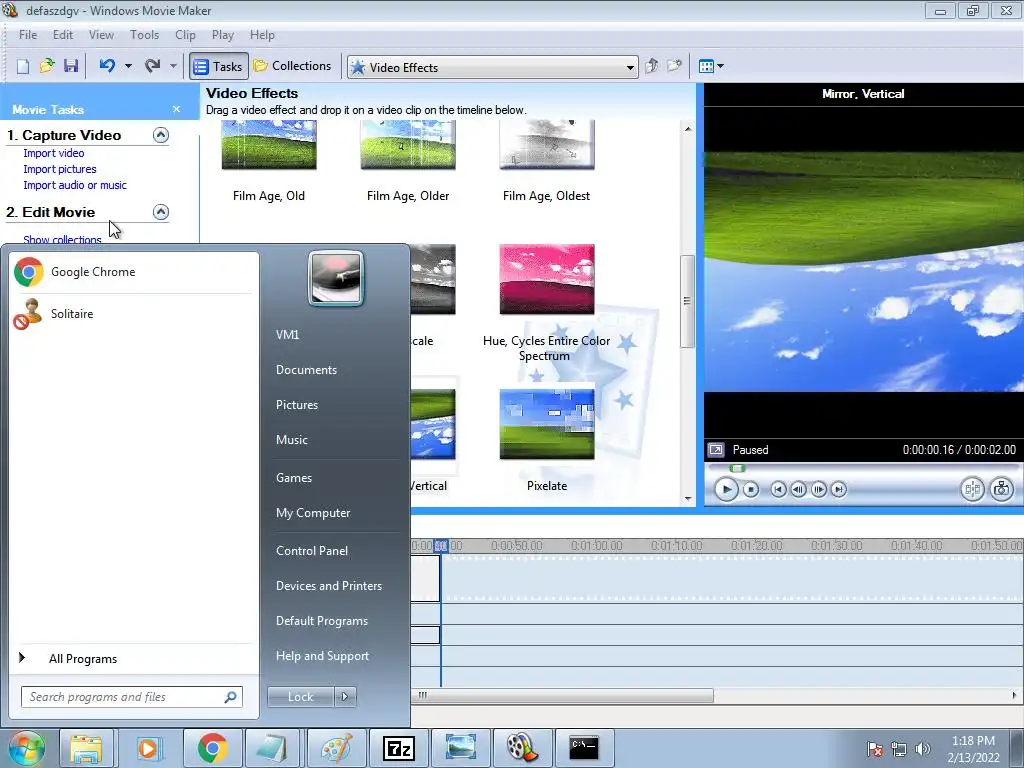This screenshot has width=1024, height=768.
Task: Click the Undo arrow icon
Action: [x=107, y=66]
